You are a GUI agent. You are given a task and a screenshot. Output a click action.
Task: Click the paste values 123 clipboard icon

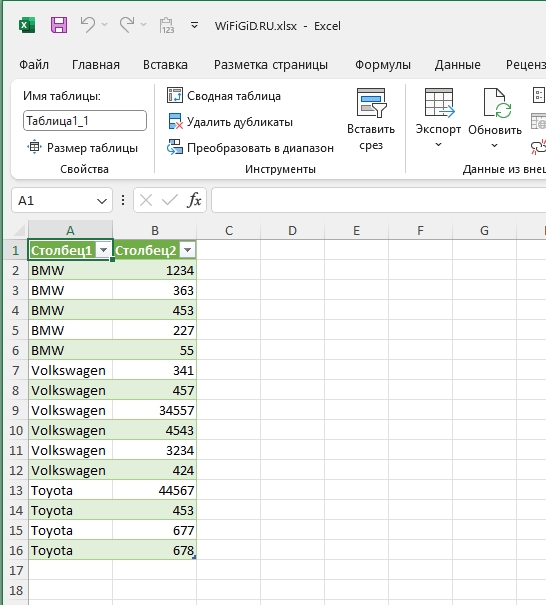coord(167,25)
